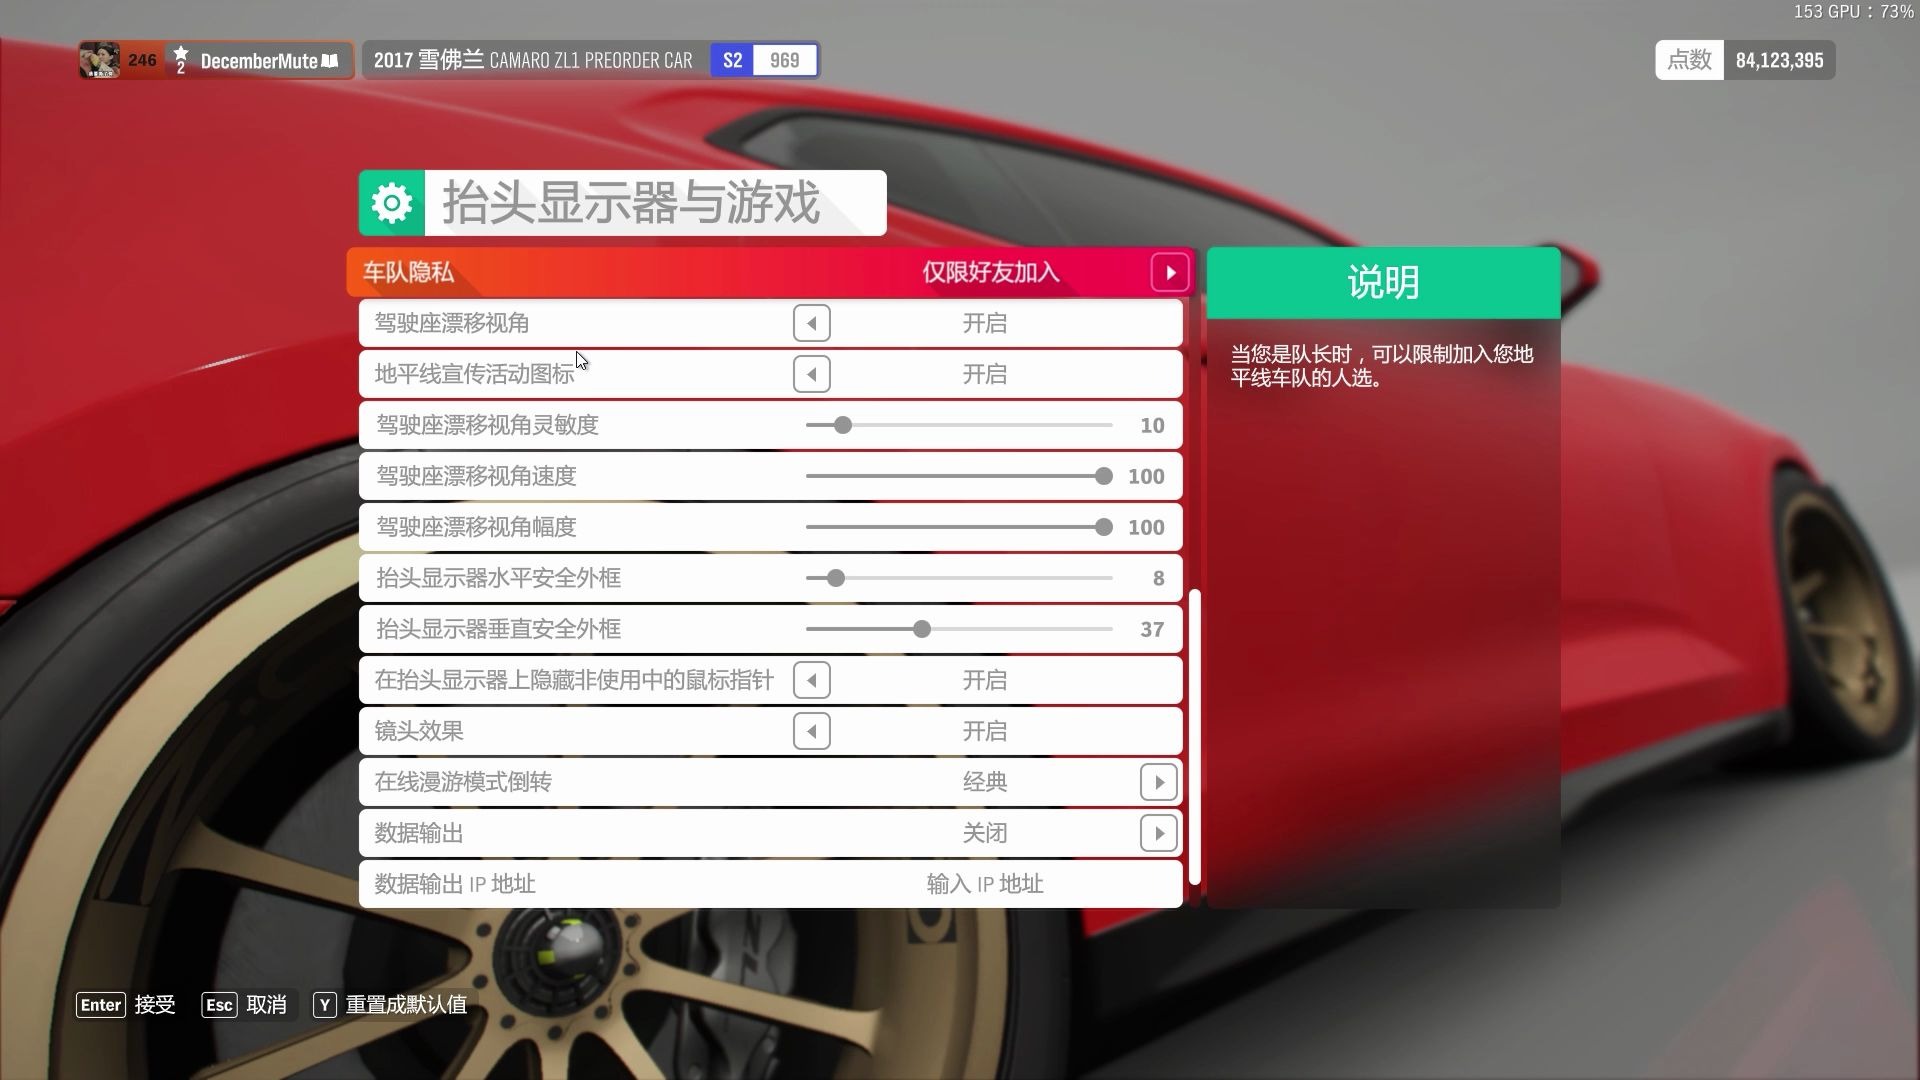The width and height of the screenshot is (1920, 1080).
Task: Select the 镜头效果 row label
Action: pos(419,731)
